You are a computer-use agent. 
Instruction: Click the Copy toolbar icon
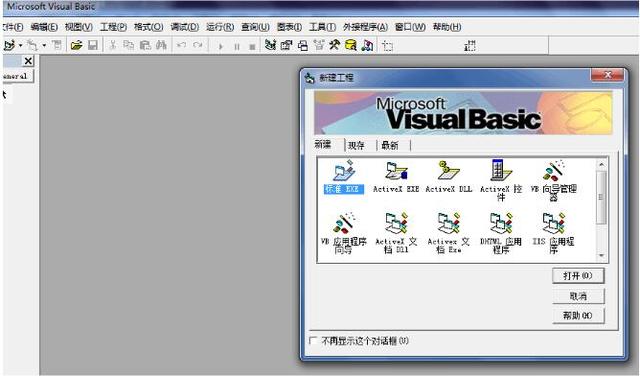129,45
